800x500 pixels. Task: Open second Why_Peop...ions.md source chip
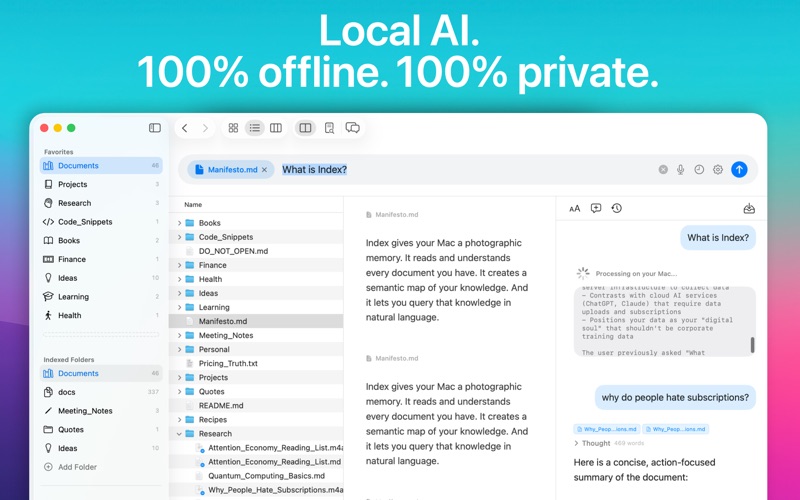[676, 429]
